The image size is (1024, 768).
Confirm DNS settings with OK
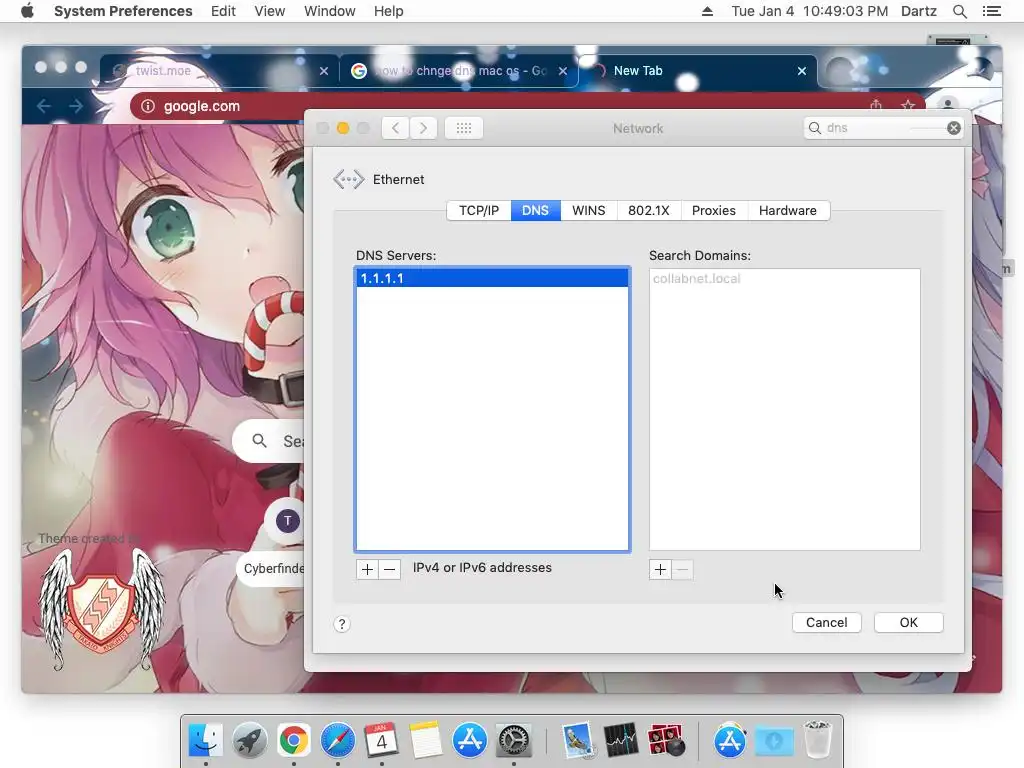908,622
